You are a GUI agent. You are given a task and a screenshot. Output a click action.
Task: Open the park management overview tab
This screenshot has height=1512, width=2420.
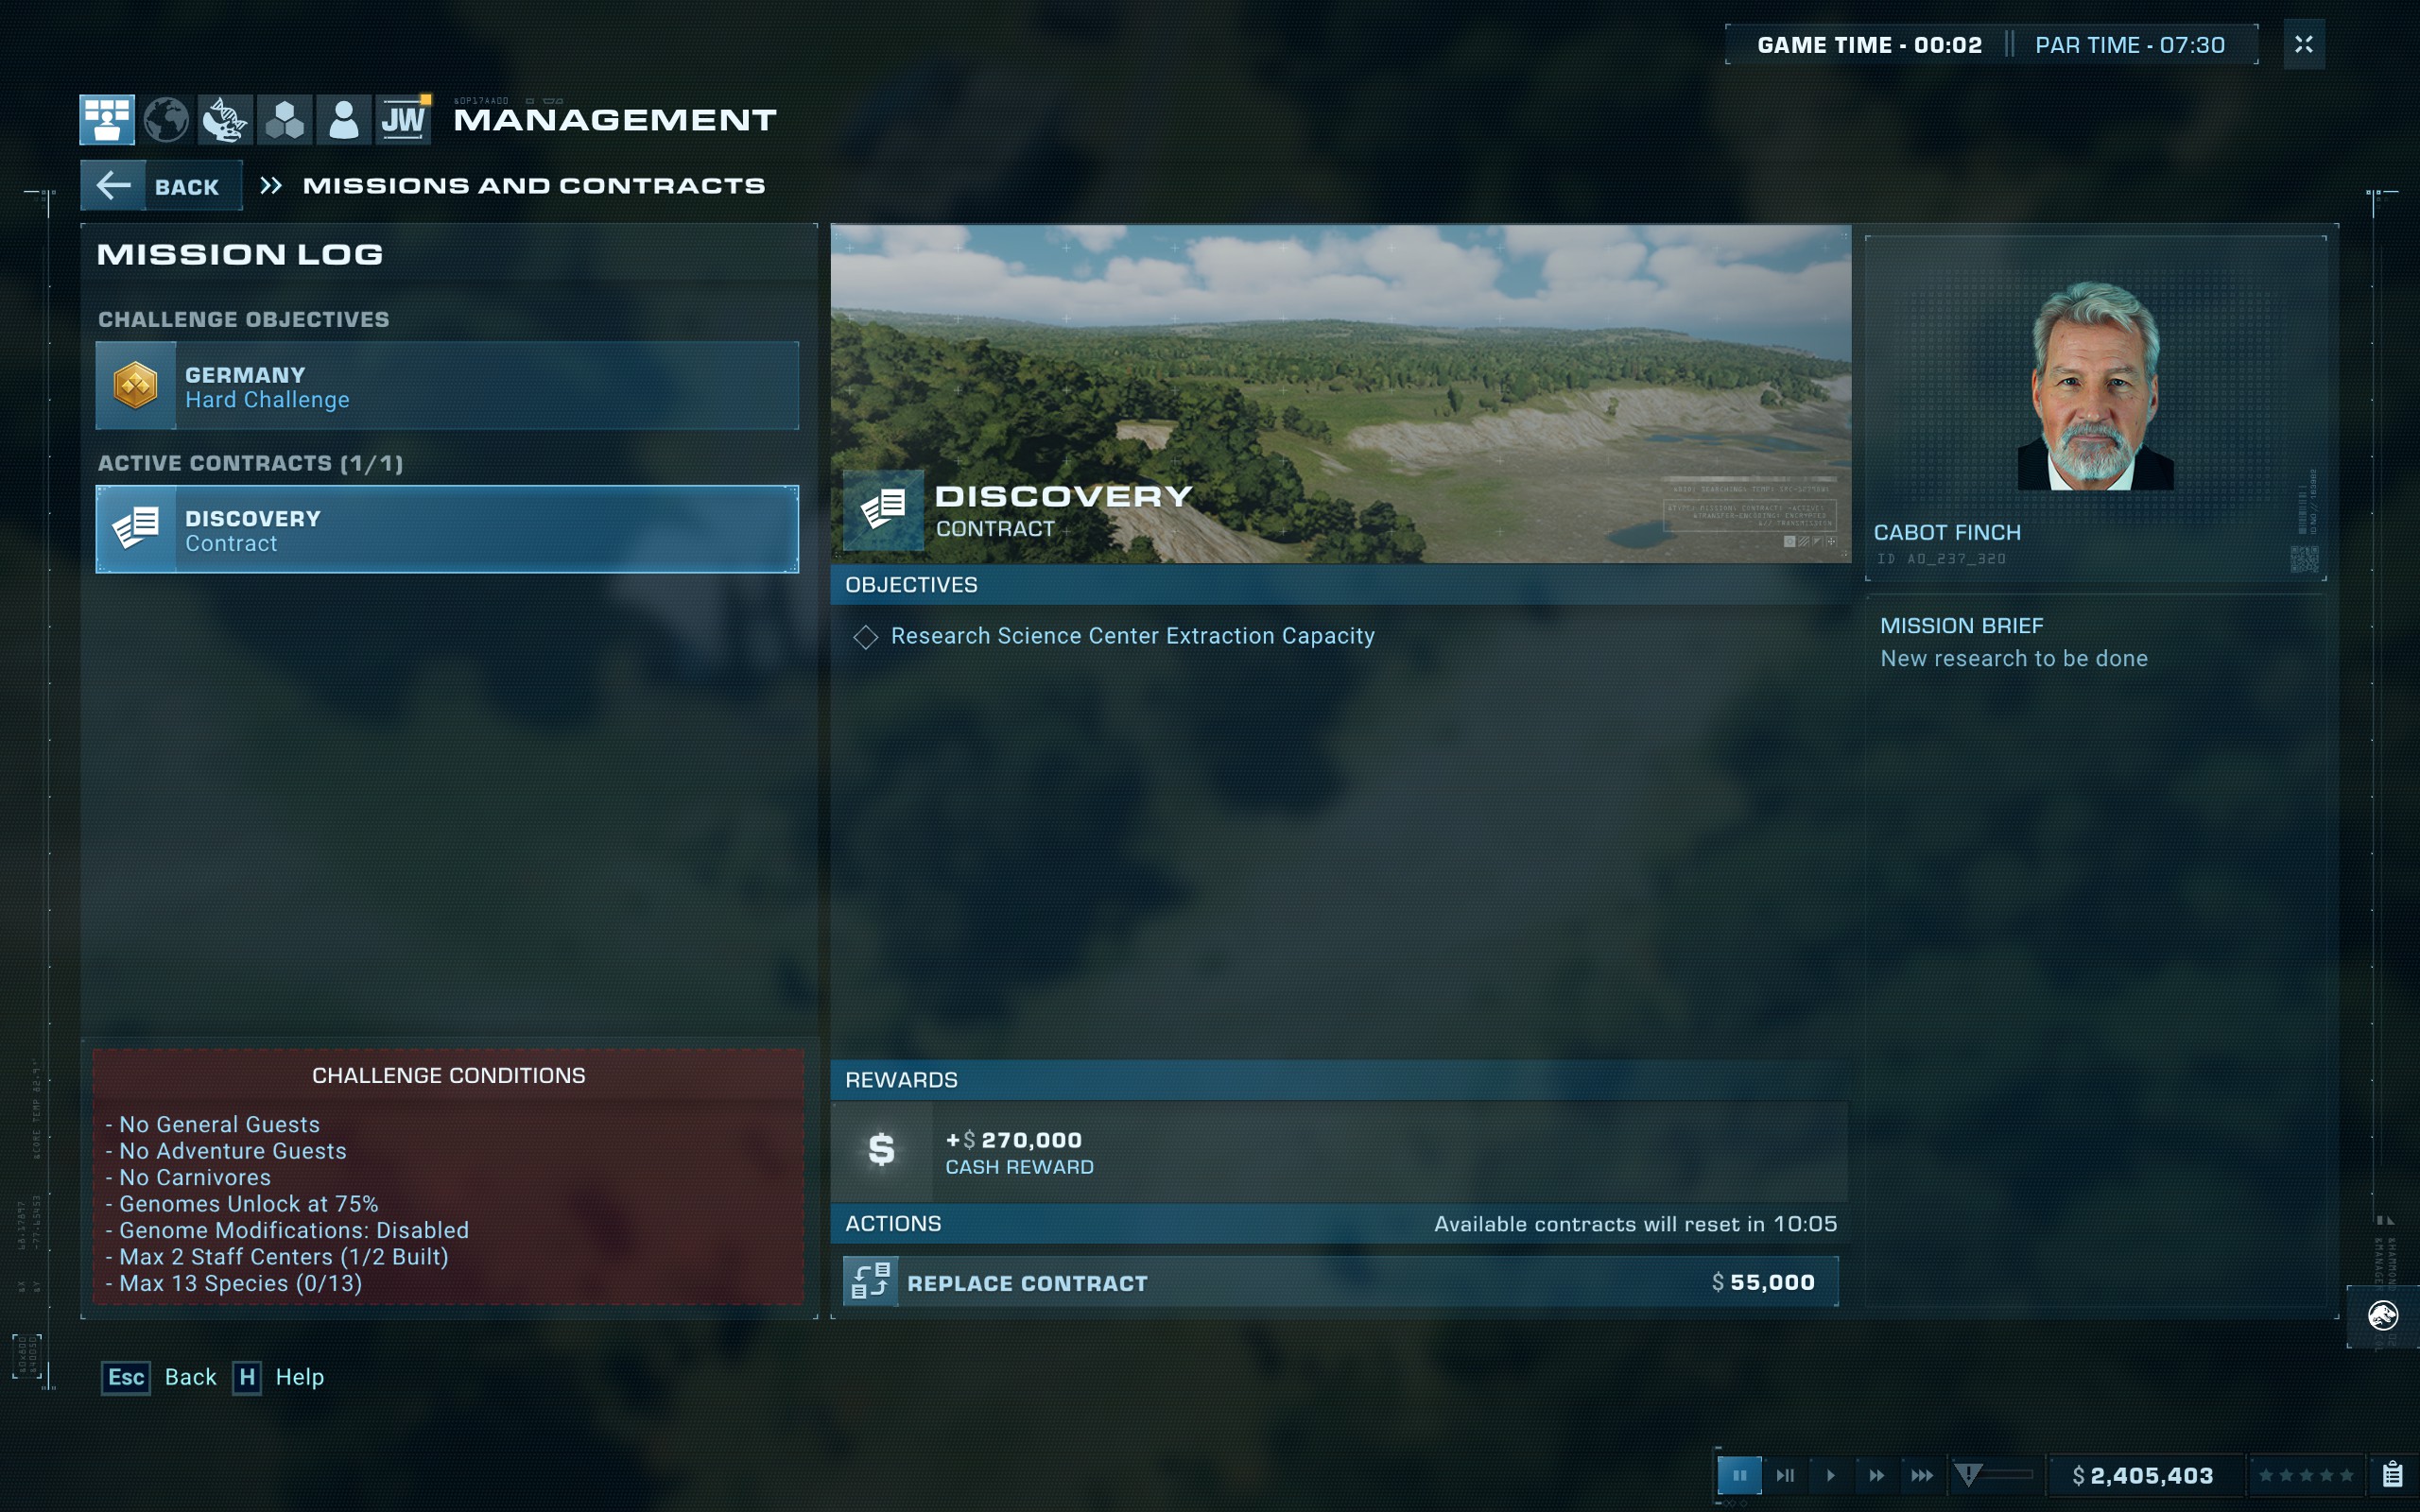tap(107, 120)
